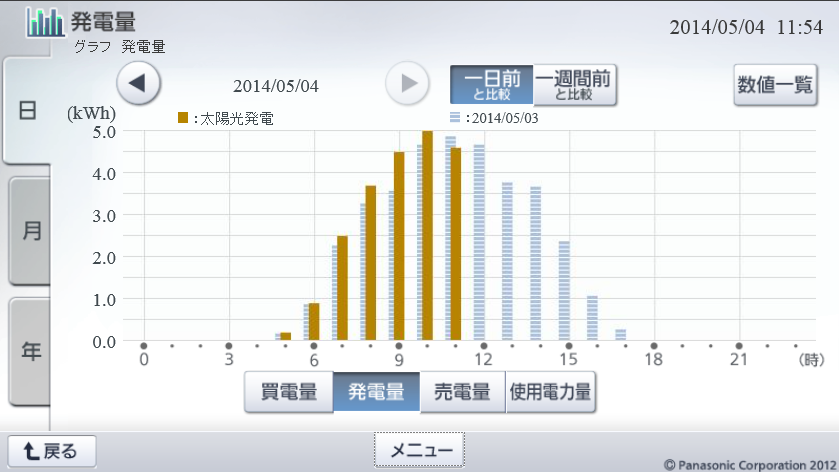Switch to the 日 (day) tab
839x472 pixels.
pyautogui.click(x=30, y=111)
